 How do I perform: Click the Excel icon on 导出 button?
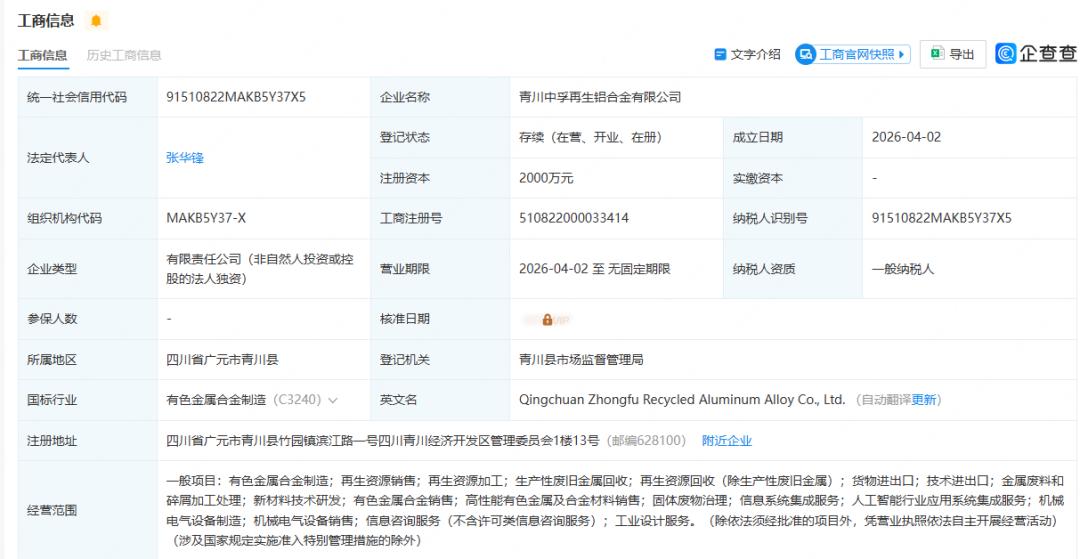coord(937,54)
